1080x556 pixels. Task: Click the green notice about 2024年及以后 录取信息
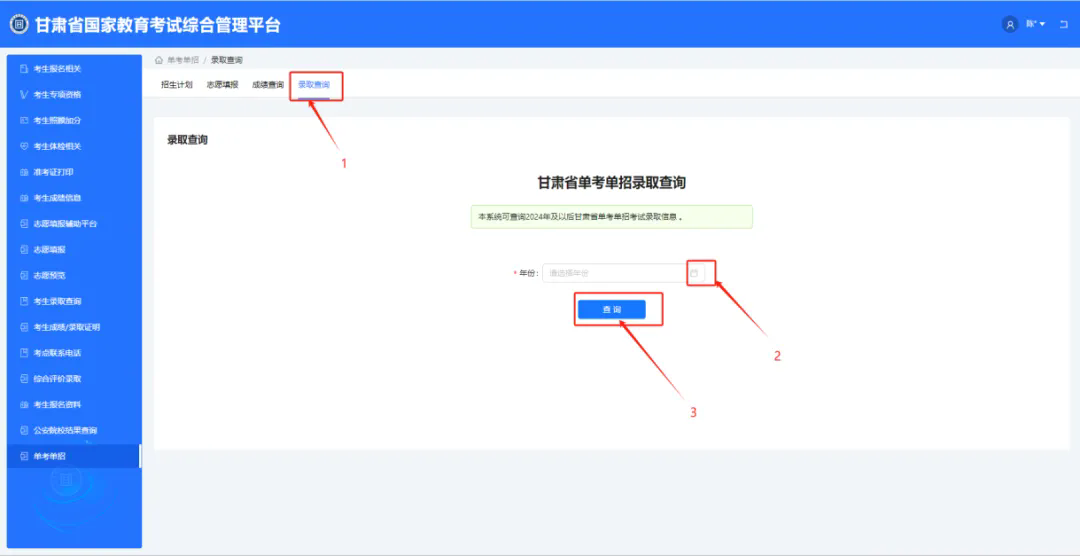click(612, 217)
